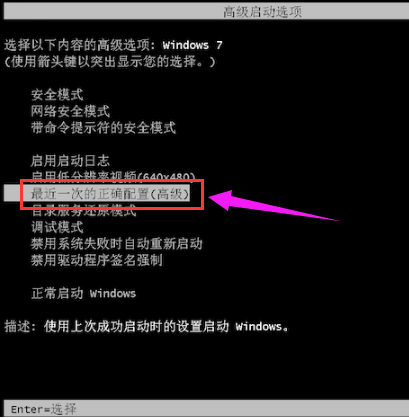409x418 pixels.
Task: Click the 使用箭头键以突出显示您的选择 instruction line
Action: (x=110, y=62)
